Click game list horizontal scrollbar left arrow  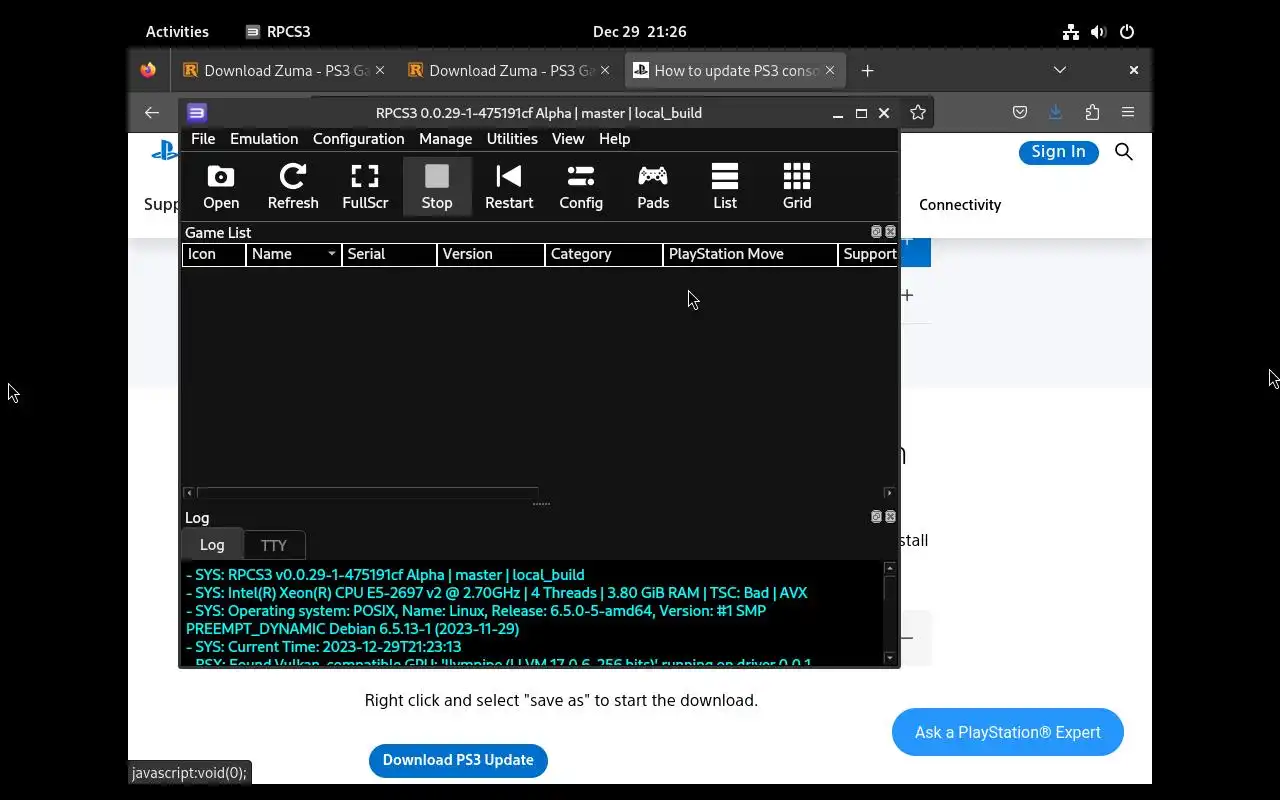189,493
